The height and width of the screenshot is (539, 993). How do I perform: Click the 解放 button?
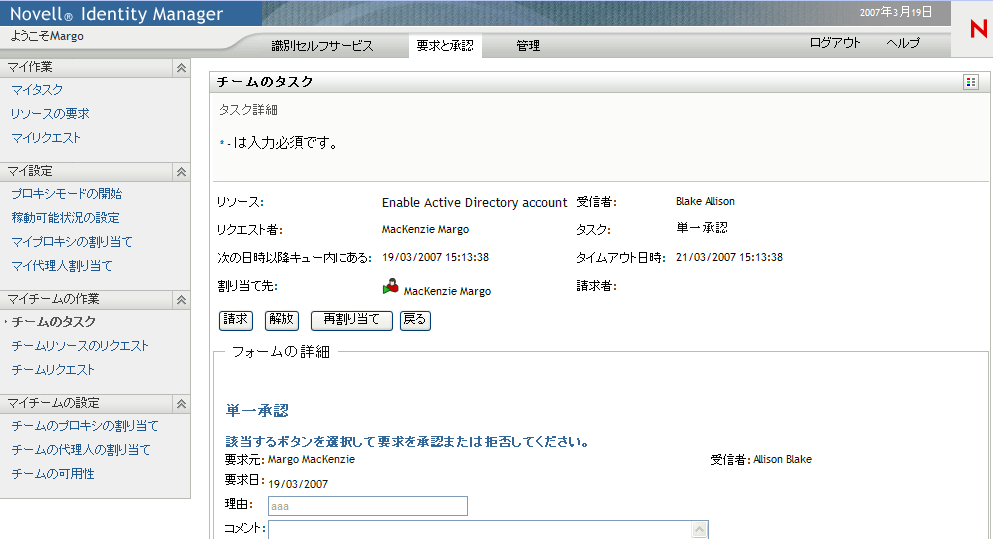(282, 320)
